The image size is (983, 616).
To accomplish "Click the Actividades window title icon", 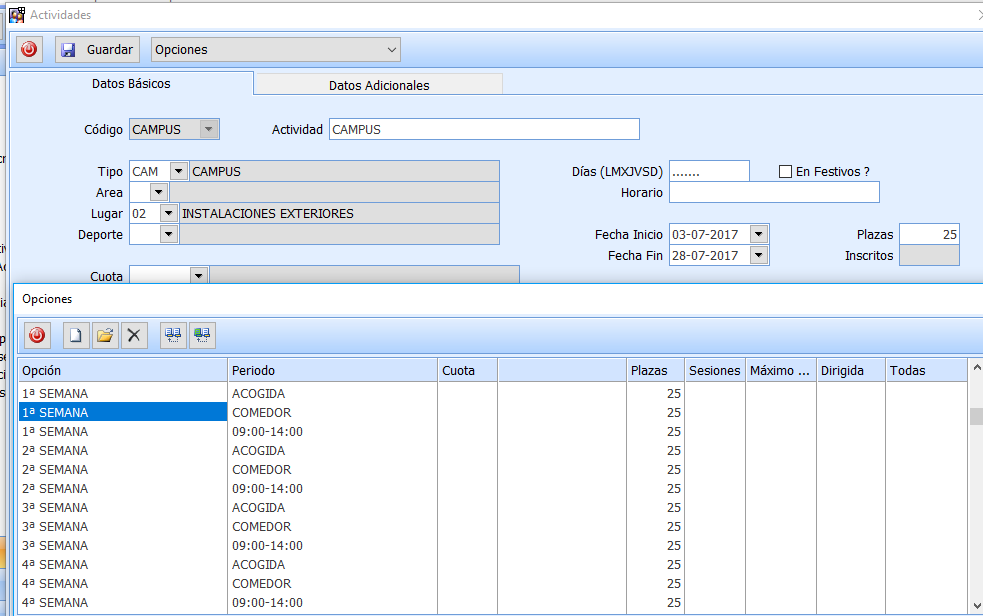I will coord(17,15).
